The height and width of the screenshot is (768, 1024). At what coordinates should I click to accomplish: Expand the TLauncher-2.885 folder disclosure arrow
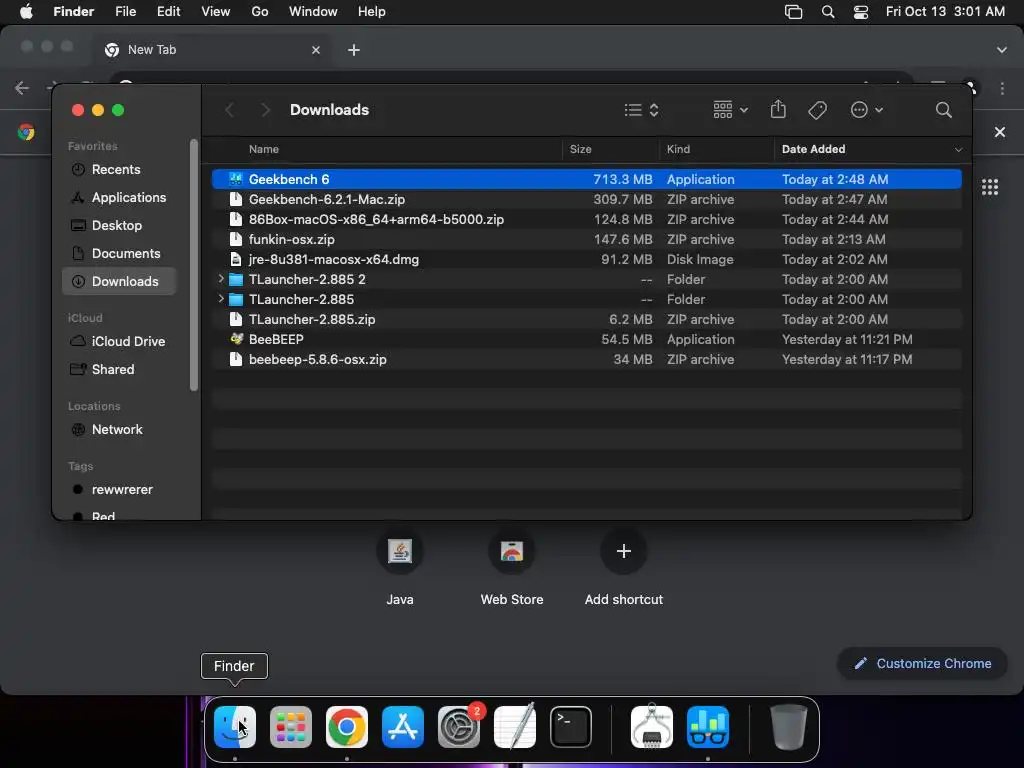coord(221,299)
